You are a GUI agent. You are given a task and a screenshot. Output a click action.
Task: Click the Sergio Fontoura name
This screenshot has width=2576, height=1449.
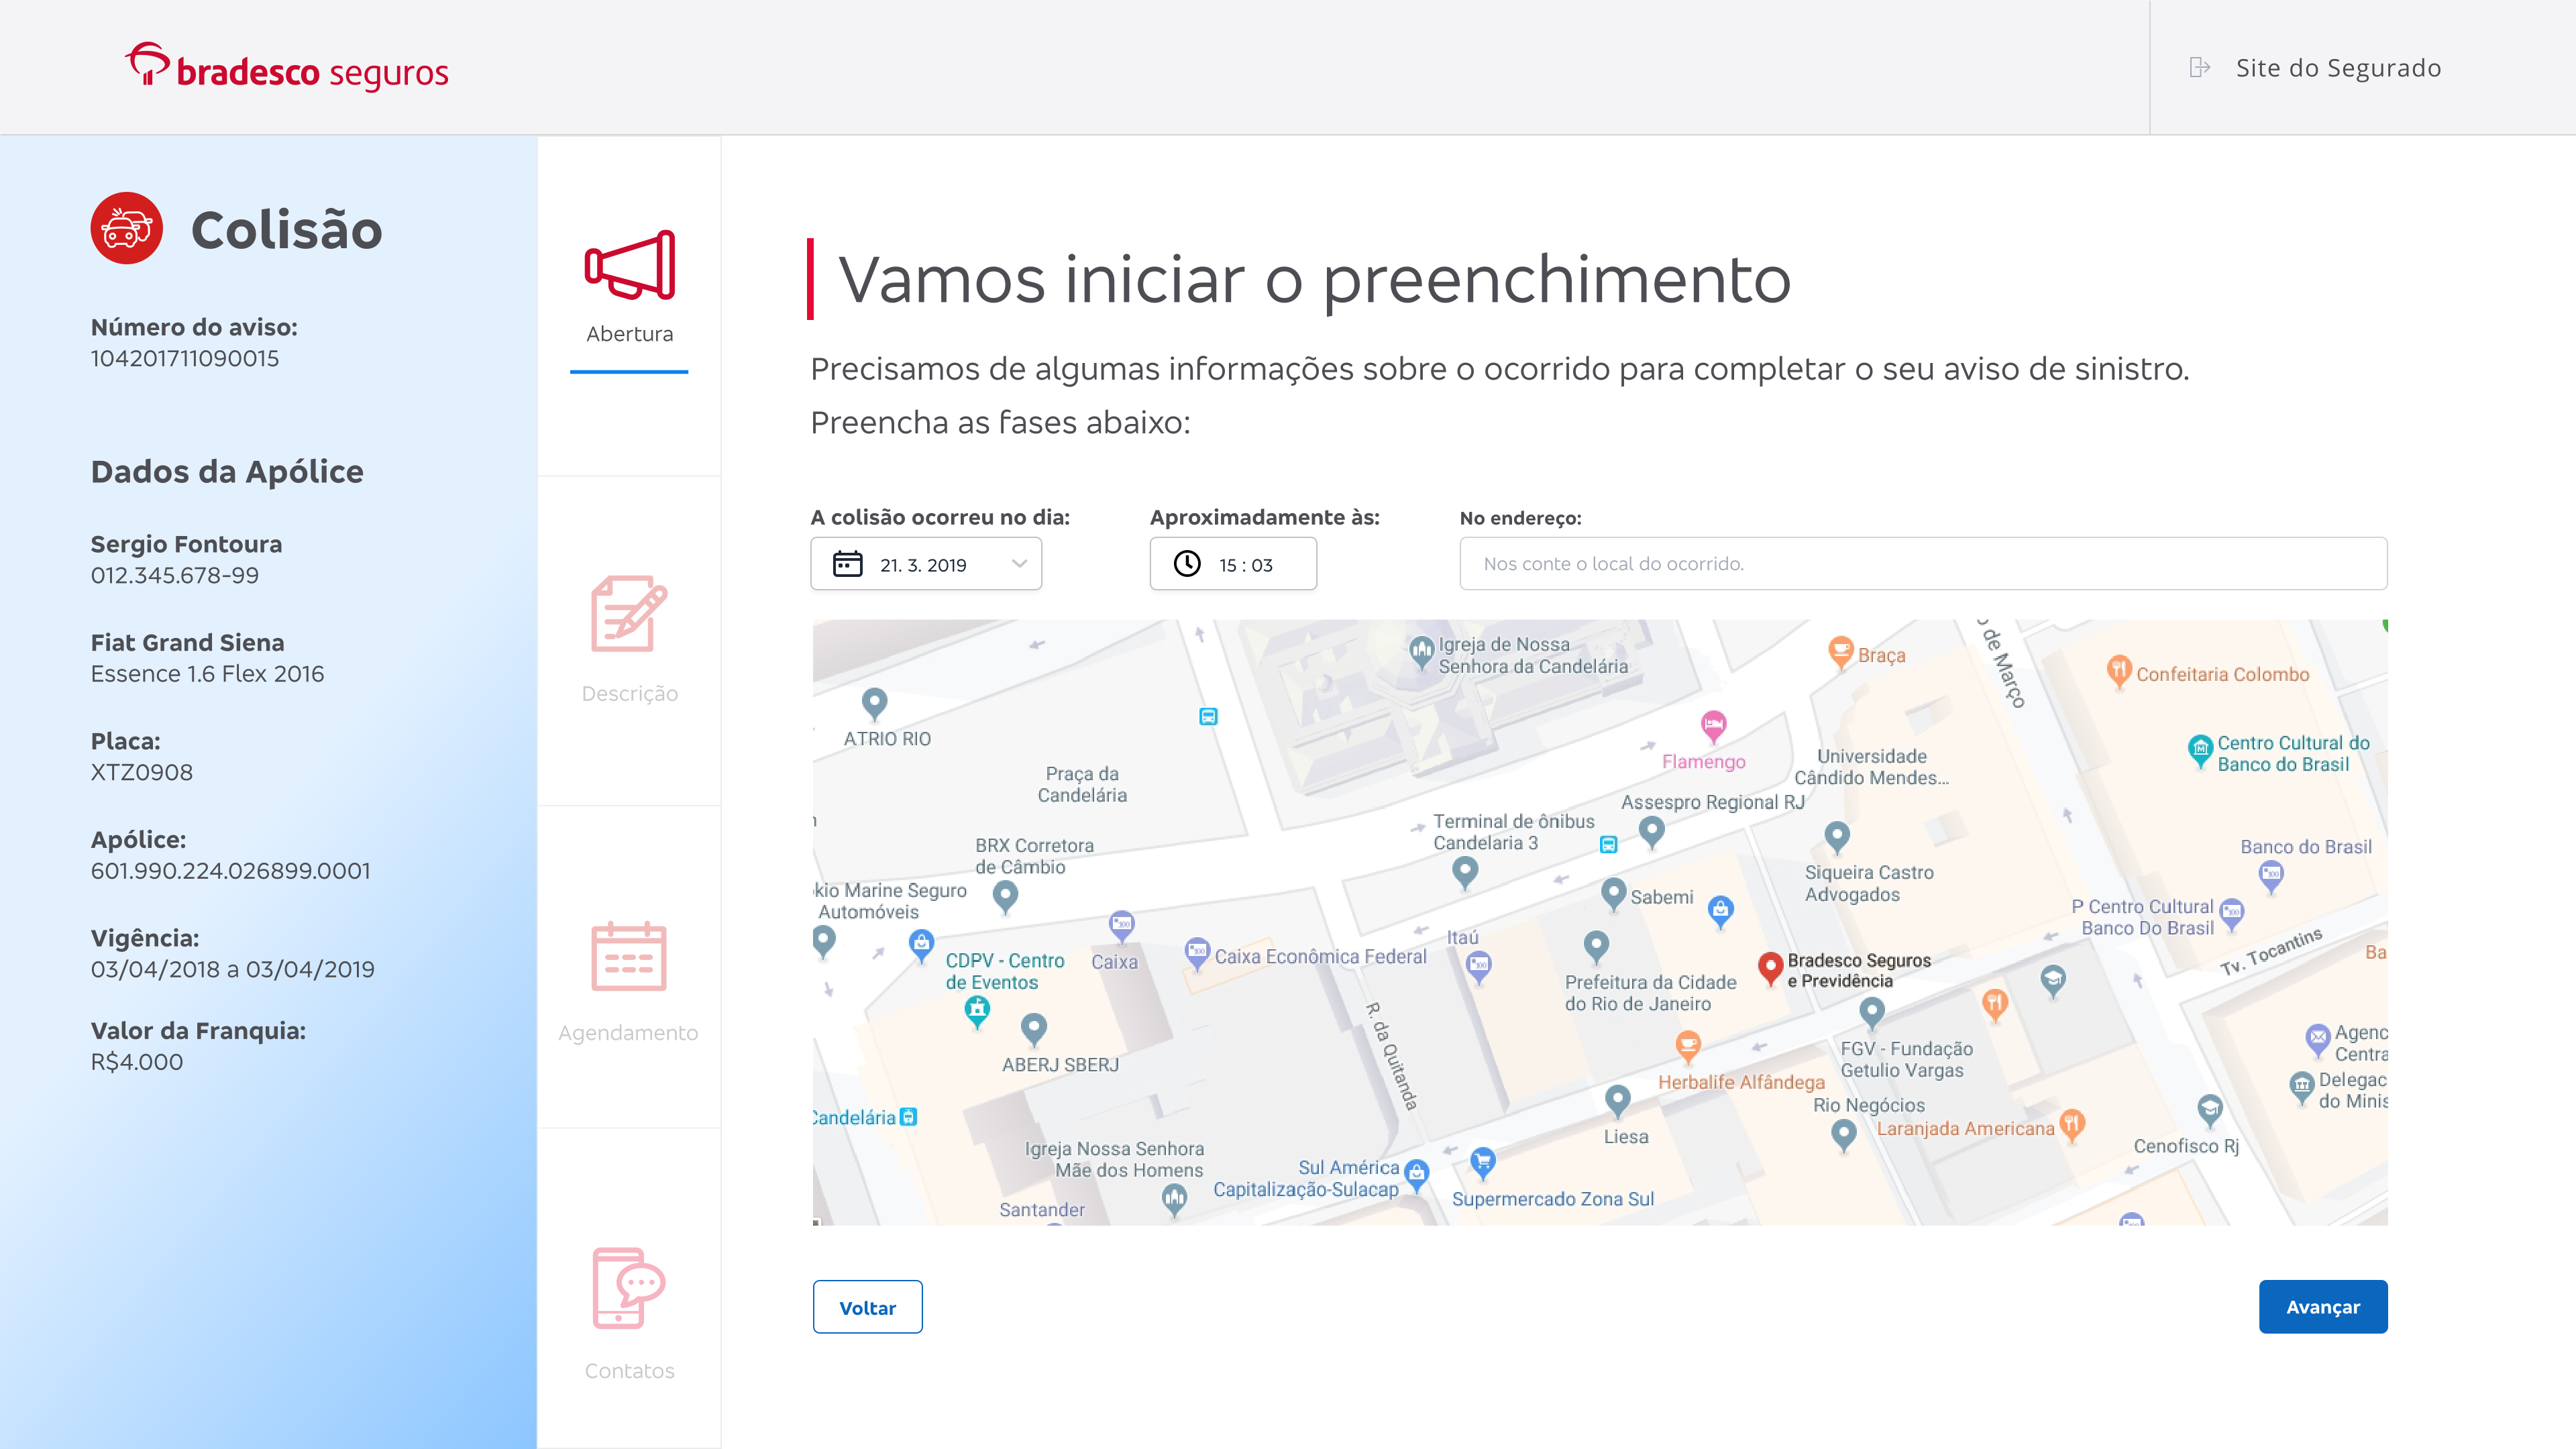coord(187,544)
